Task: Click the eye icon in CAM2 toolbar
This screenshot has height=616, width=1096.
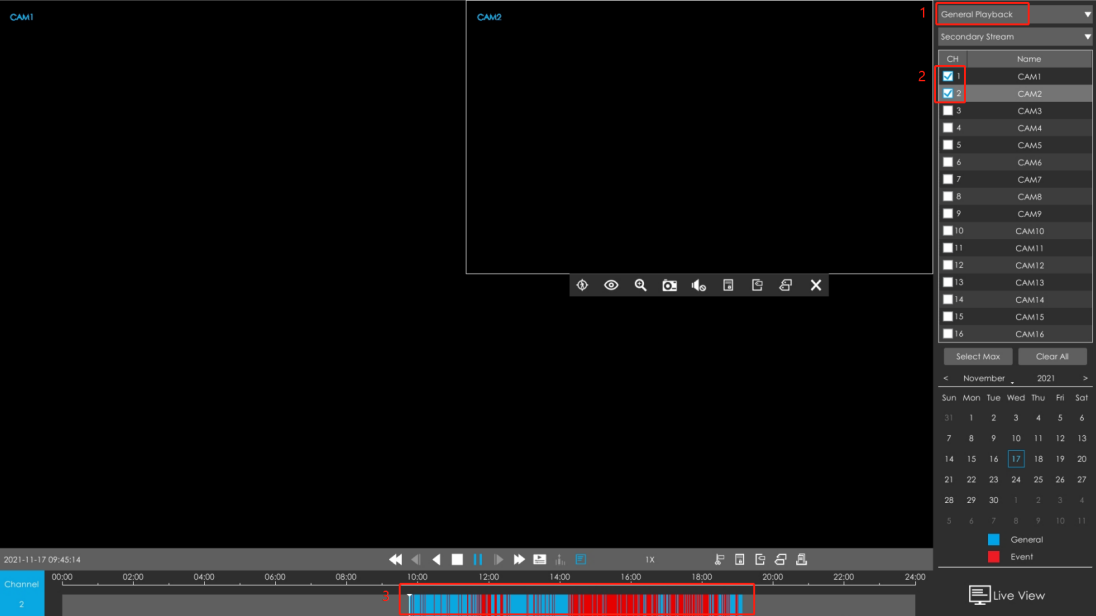Action: click(x=611, y=285)
